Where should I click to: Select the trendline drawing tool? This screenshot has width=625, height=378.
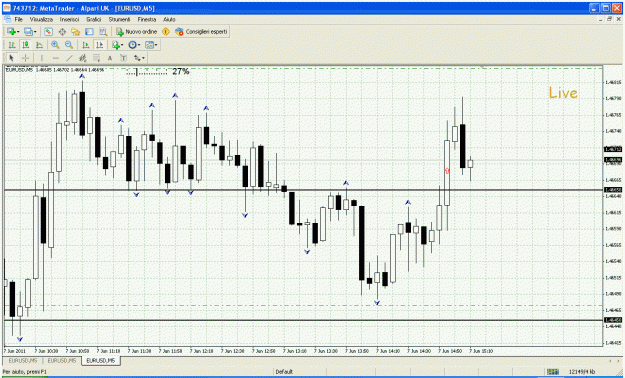pyautogui.click(x=69, y=58)
